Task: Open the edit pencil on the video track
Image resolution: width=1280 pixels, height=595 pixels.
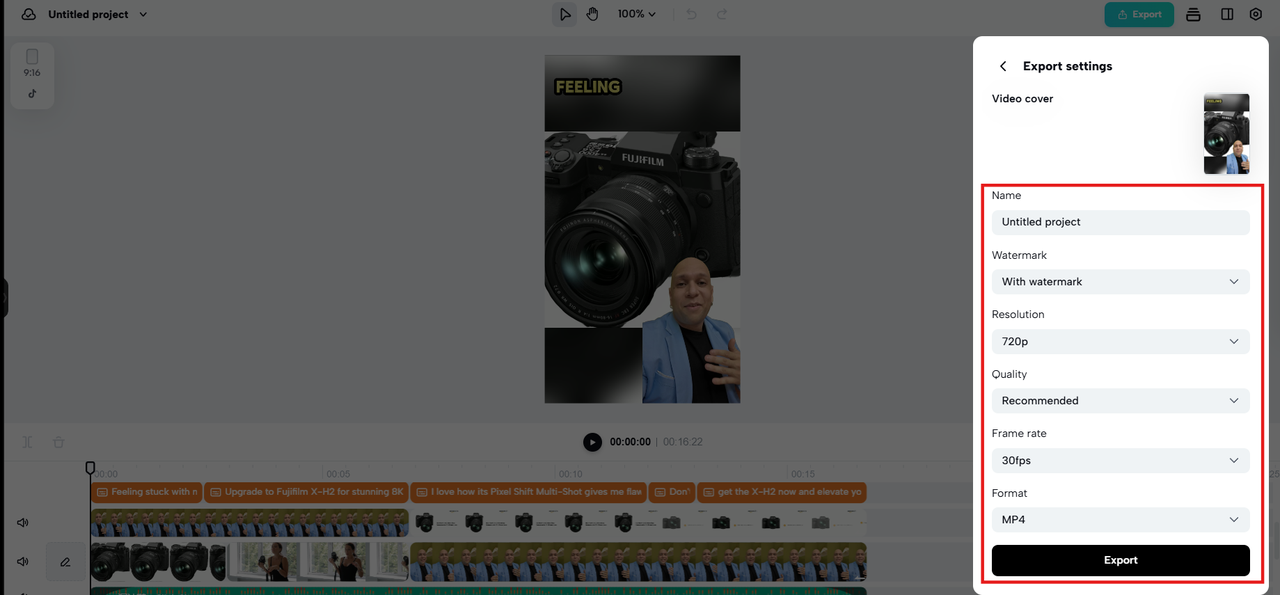Action: [x=66, y=561]
